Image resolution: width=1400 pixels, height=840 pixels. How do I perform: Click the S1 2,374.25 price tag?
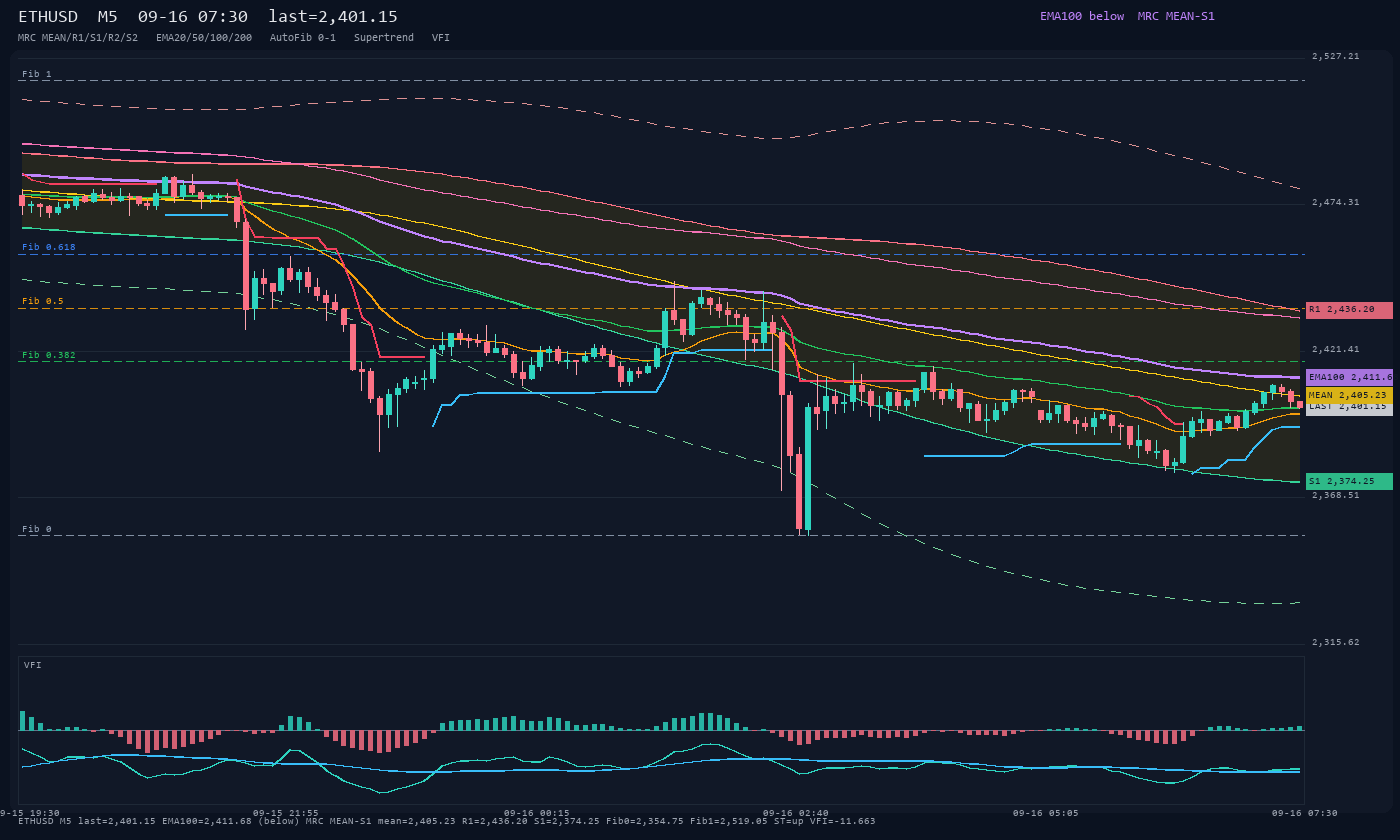(1349, 481)
